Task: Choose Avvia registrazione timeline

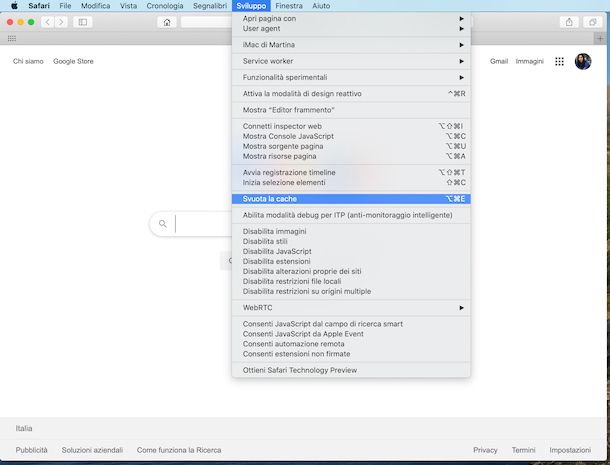Action: 351,172
